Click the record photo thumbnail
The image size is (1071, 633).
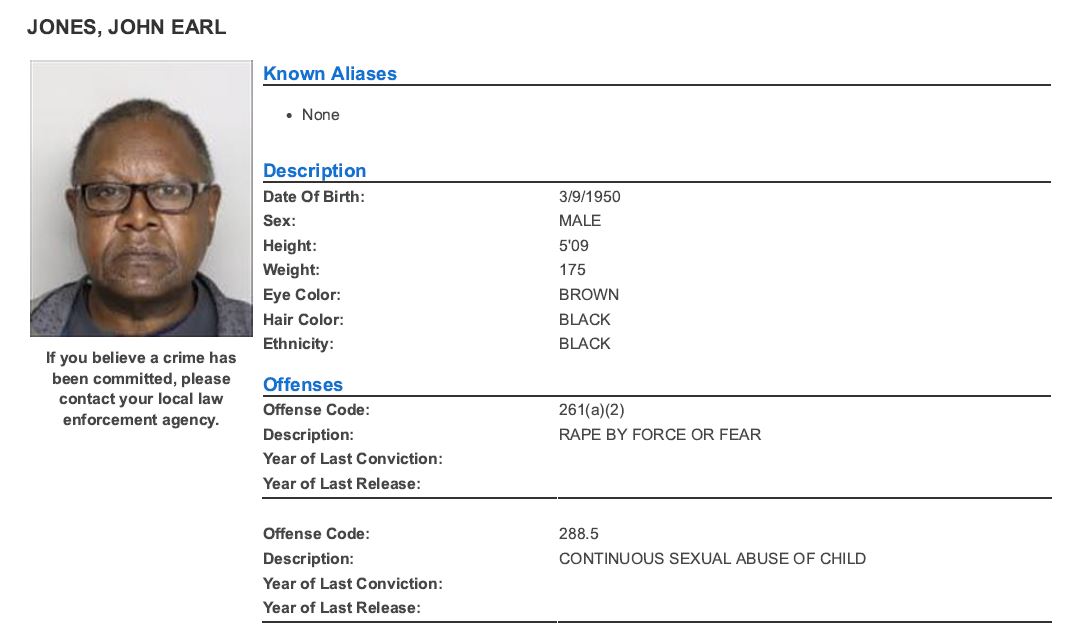click(x=141, y=199)
